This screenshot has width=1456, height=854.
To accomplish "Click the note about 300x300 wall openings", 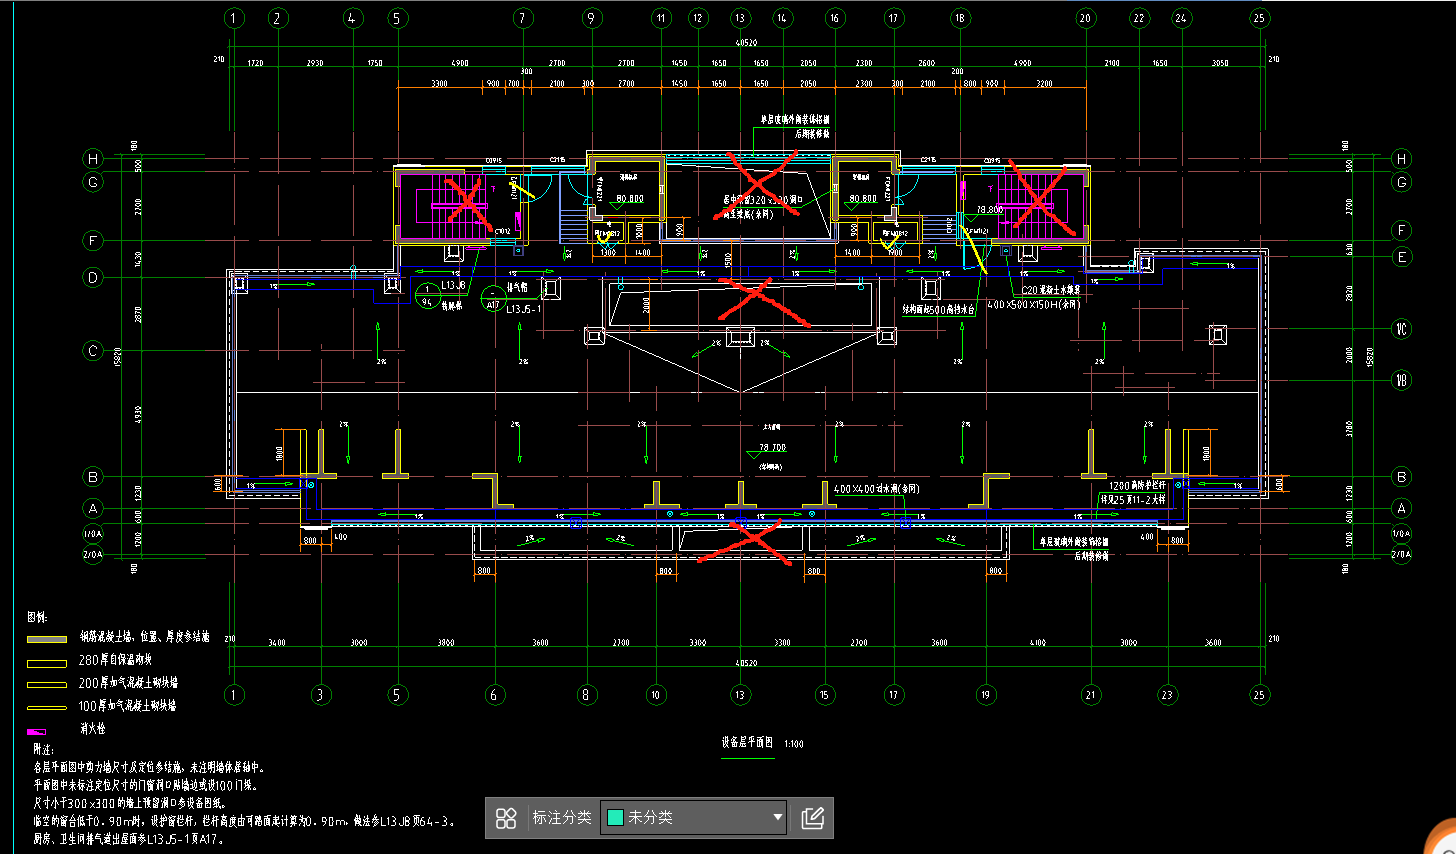I will [x=130, y=803].
